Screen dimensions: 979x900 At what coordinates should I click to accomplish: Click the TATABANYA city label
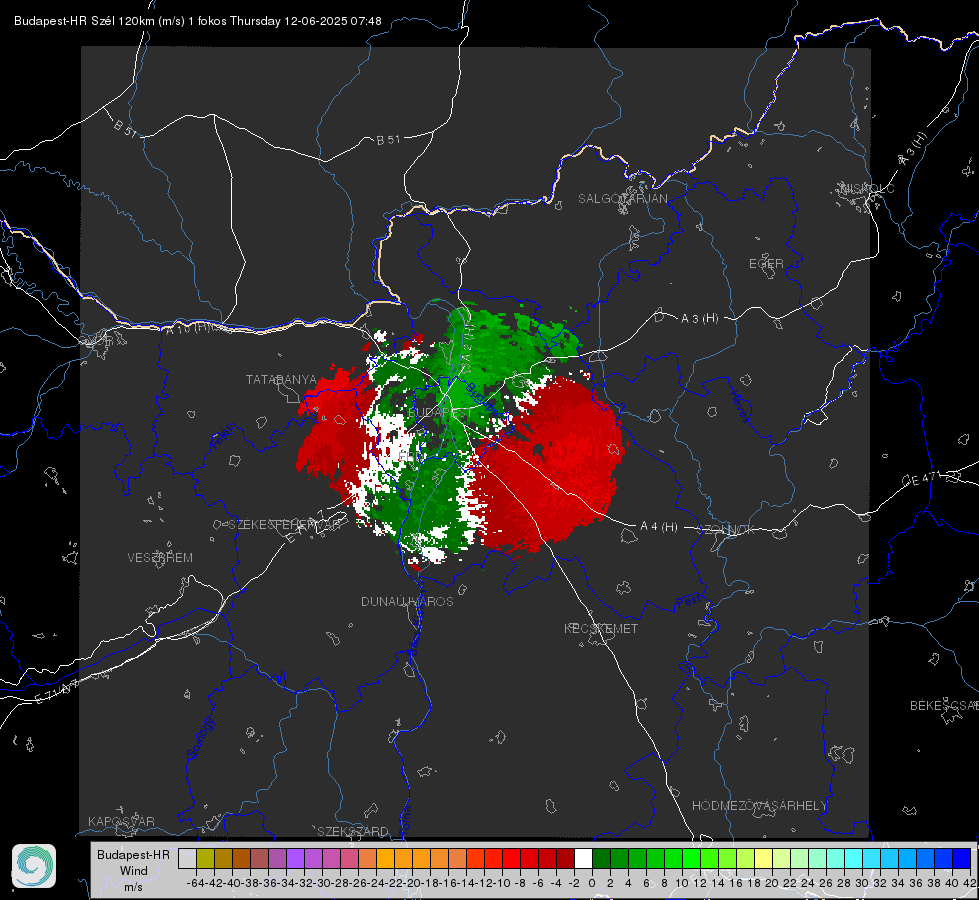[x=281, y=380]
